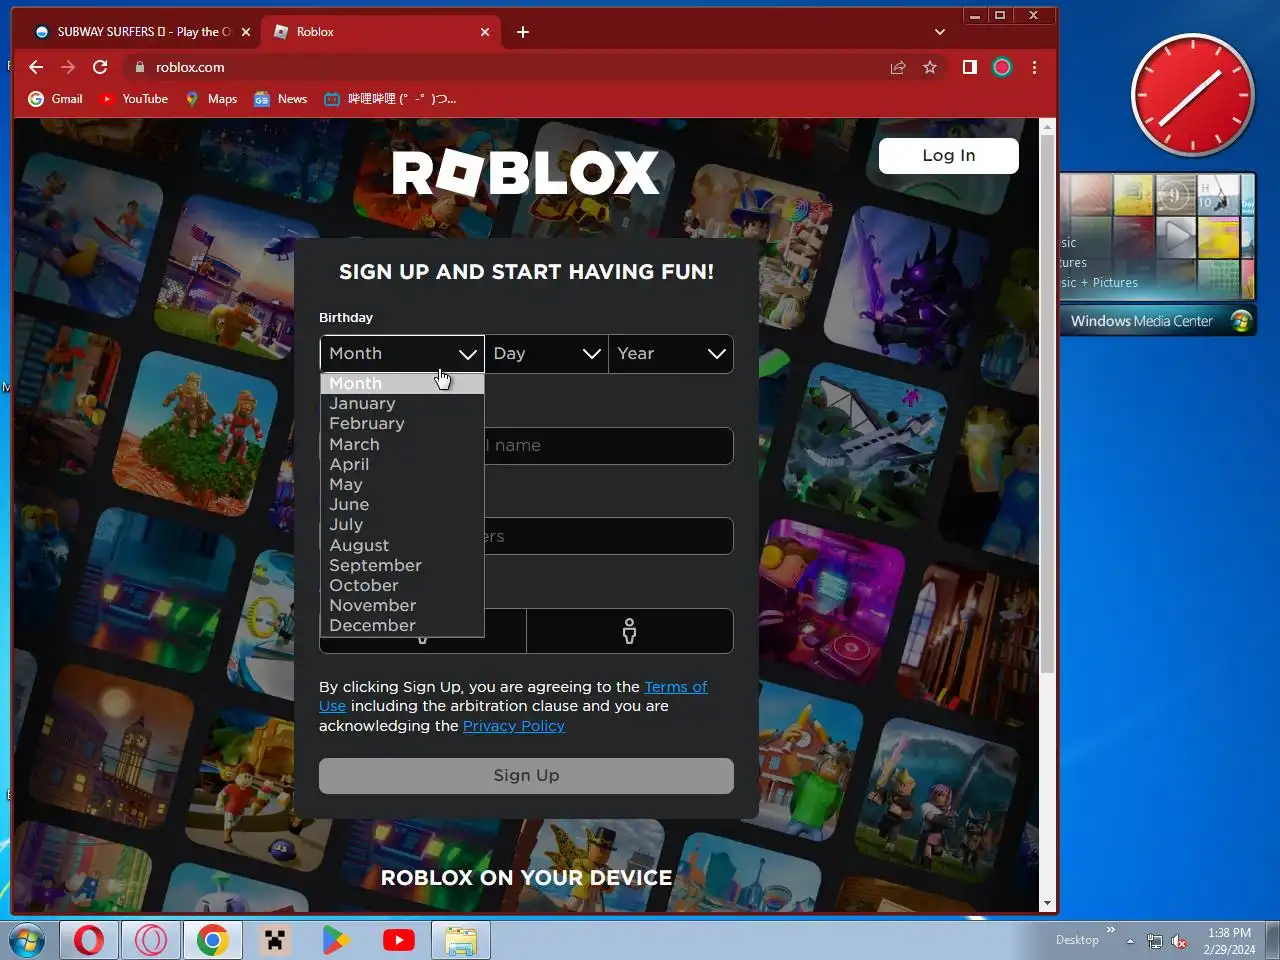Close the SUBWAY SURFERS tab
Image resolution: width=1280 pixels, height=960 pixels.
[246, 32]
